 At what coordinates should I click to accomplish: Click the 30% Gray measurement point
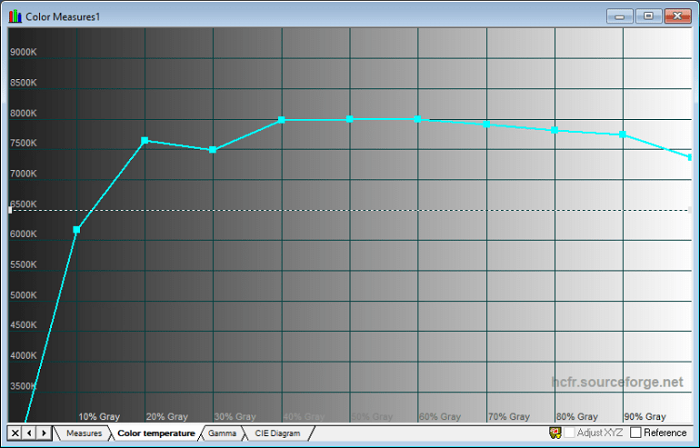213,150
